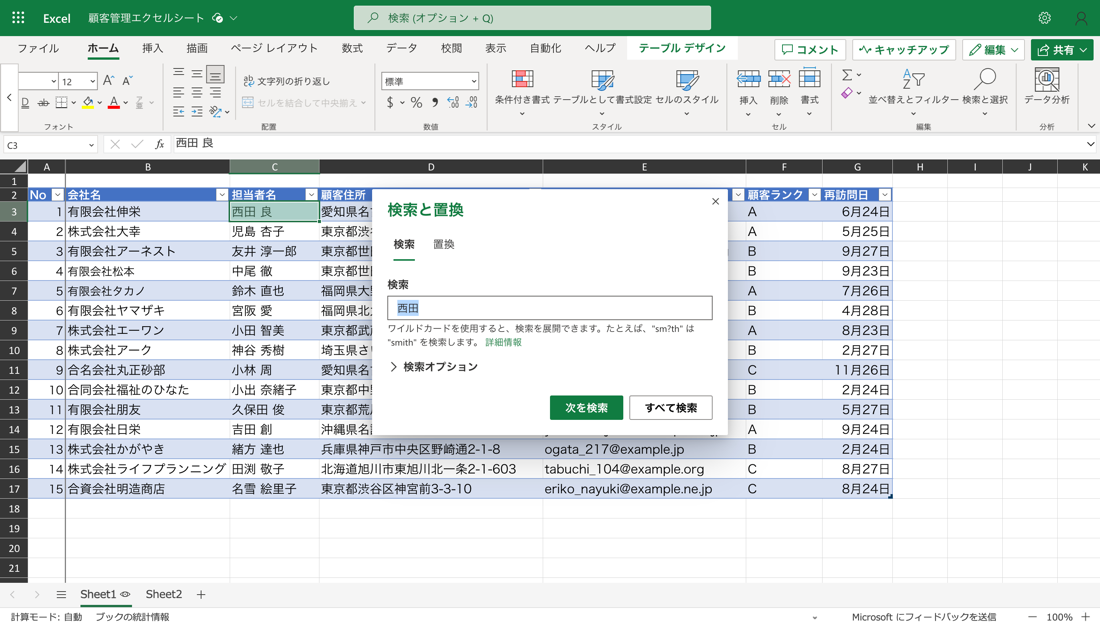The width and height of the screenshot is (1100, 625).
Task: Open the 会社名 column filter dropdown
Action: [x=222, y=195]
